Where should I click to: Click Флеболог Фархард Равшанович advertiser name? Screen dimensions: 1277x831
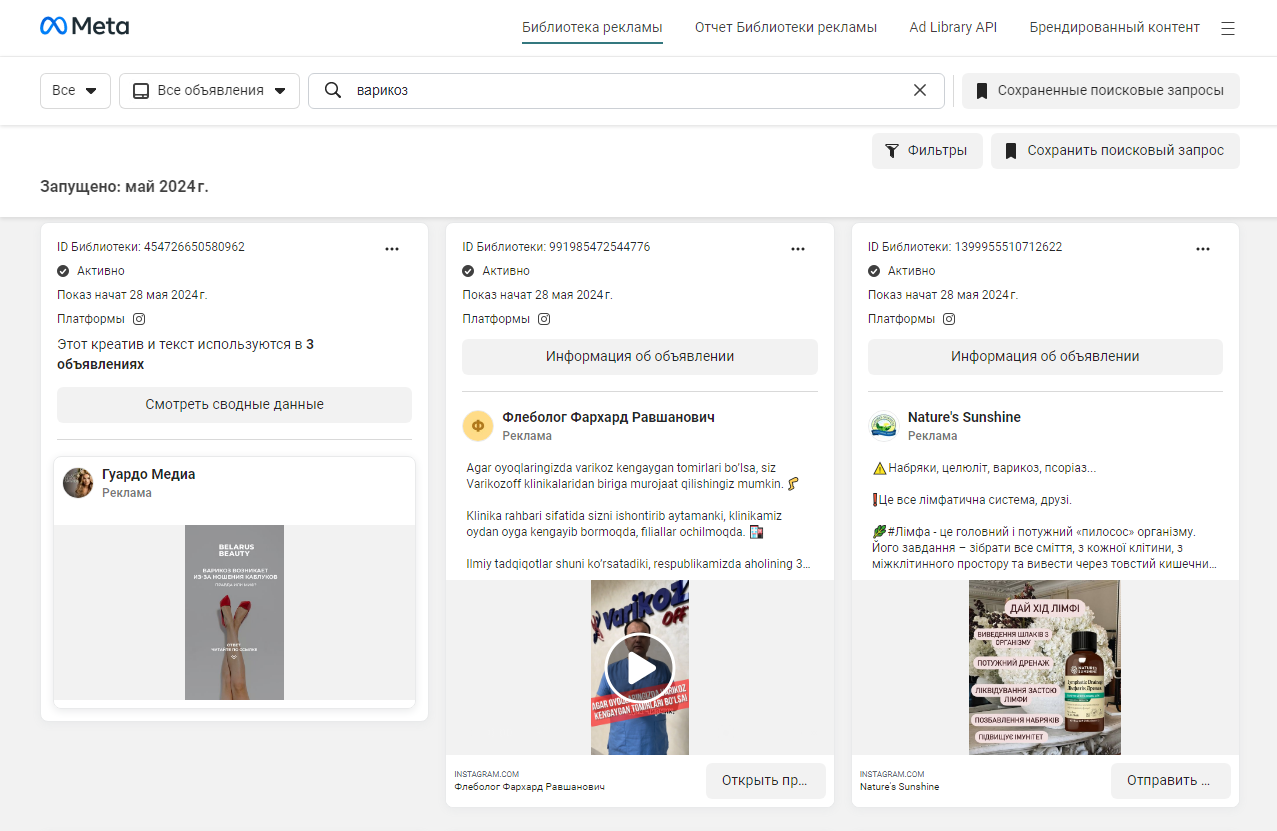pyautogui.click(x=608, y=417)
